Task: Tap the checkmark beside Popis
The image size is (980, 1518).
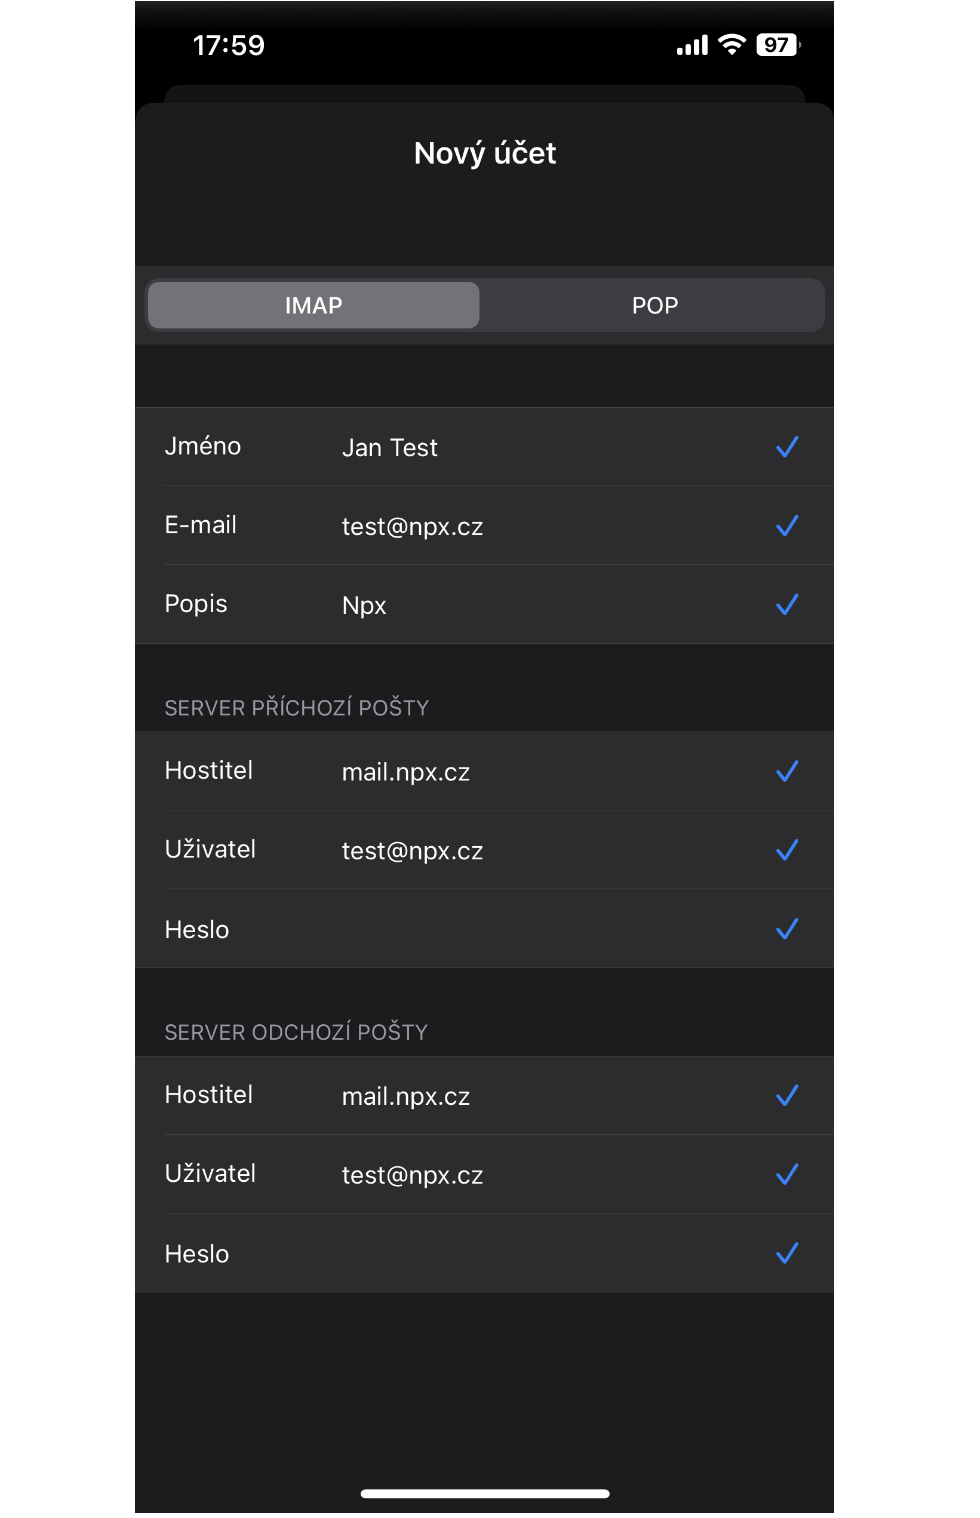Action: [x=787, y=604]
